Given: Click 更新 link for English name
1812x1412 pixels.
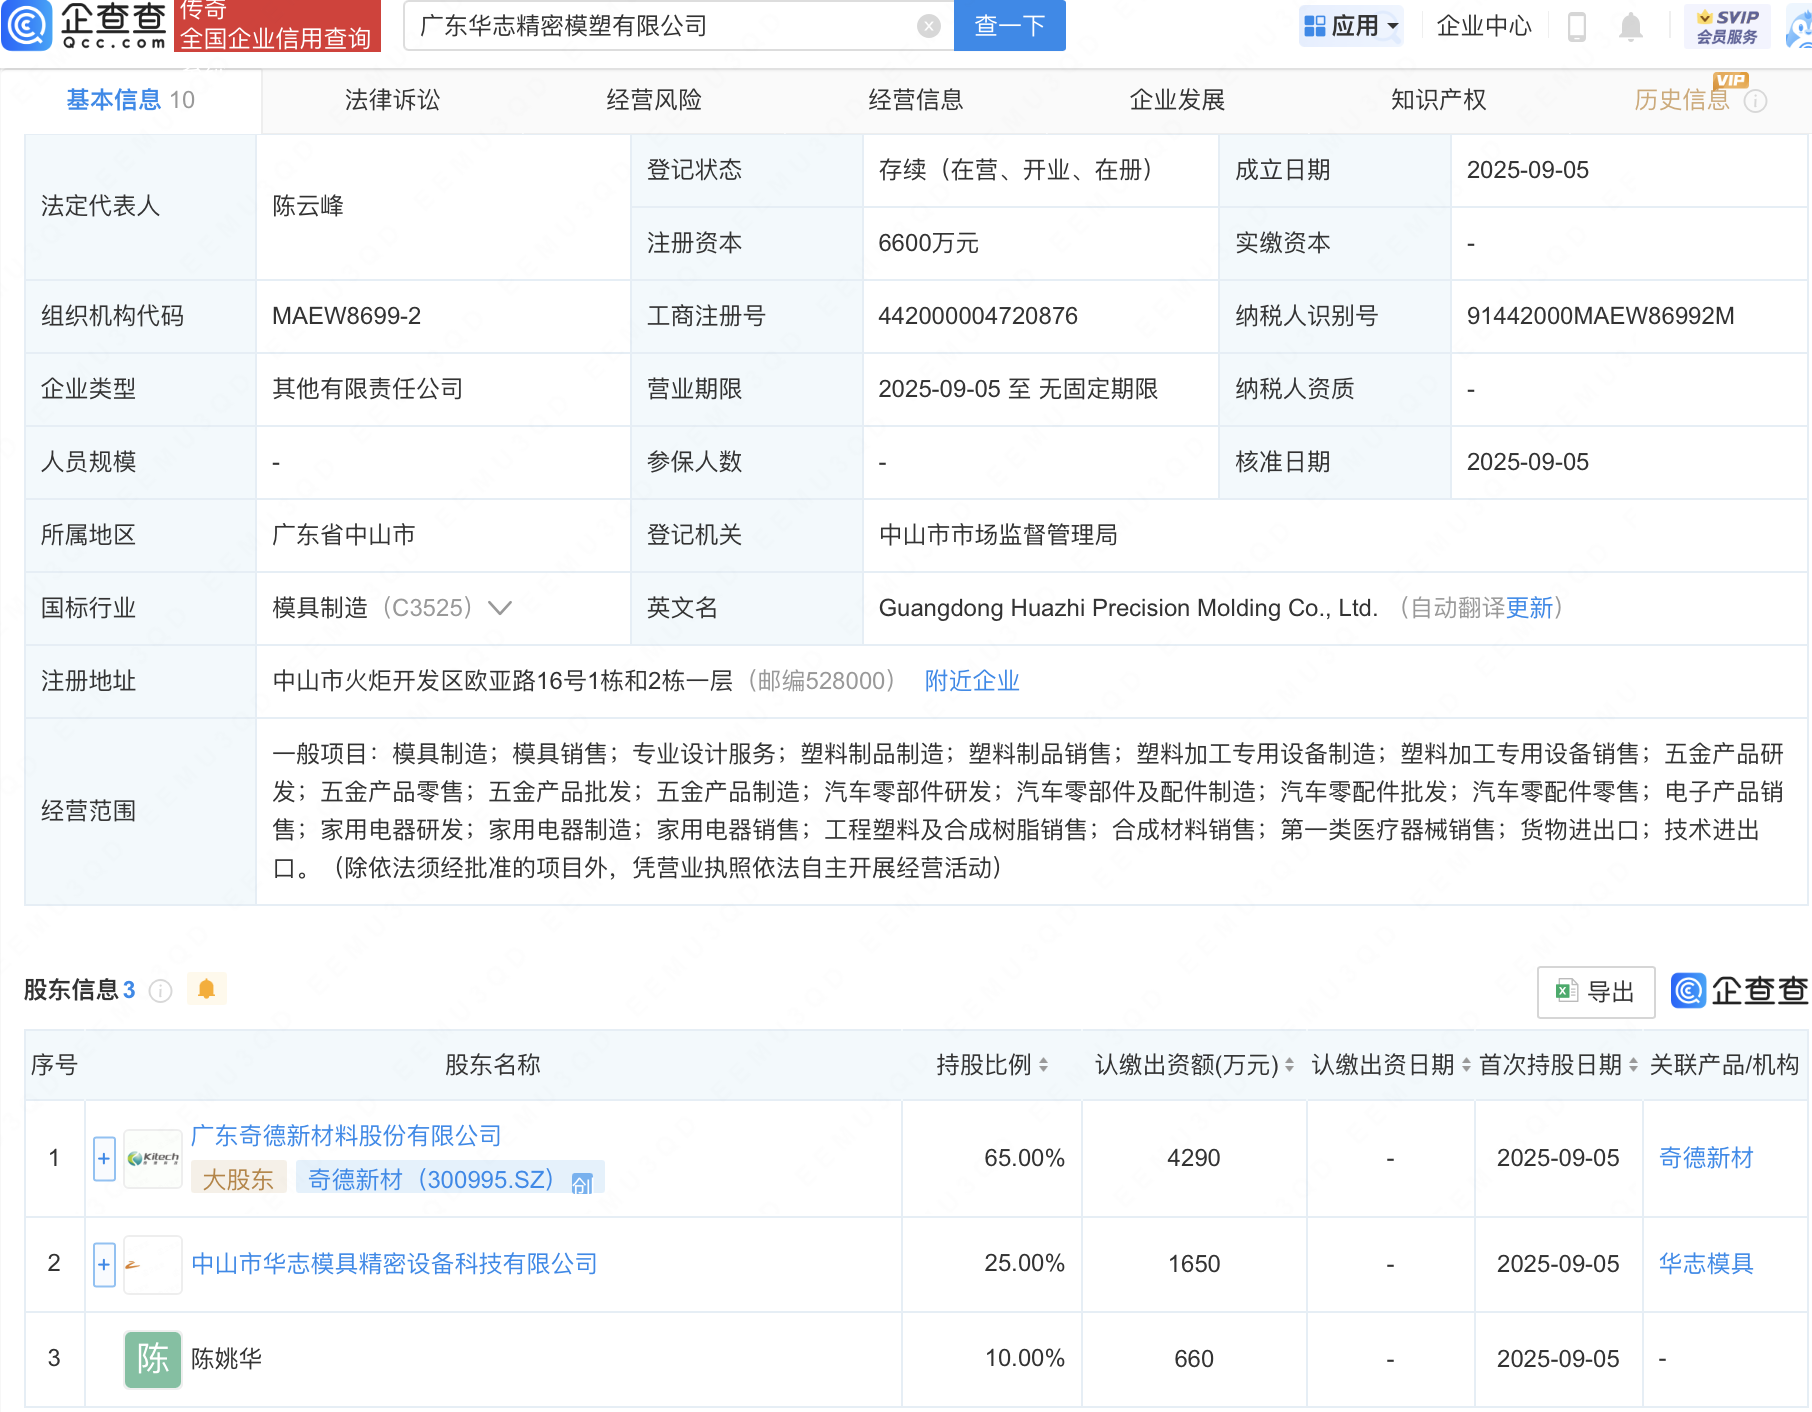Looking at the screenshot, I should coord(1530,608).
